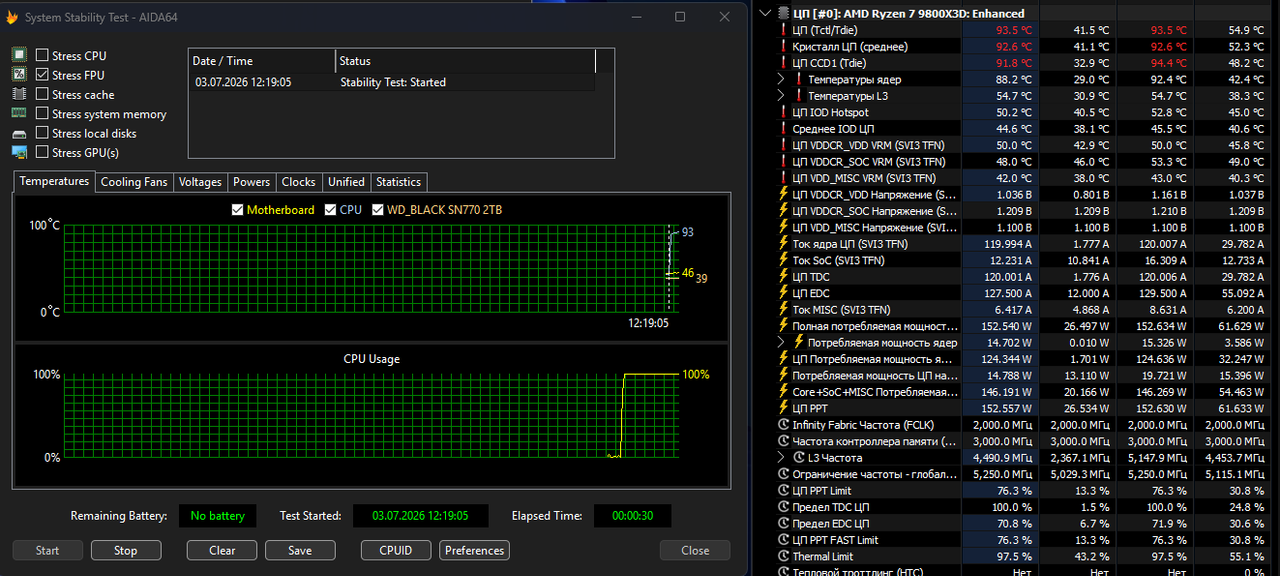Save the test results
This screenshot has height=576, width=1280.
click(300, 550)
